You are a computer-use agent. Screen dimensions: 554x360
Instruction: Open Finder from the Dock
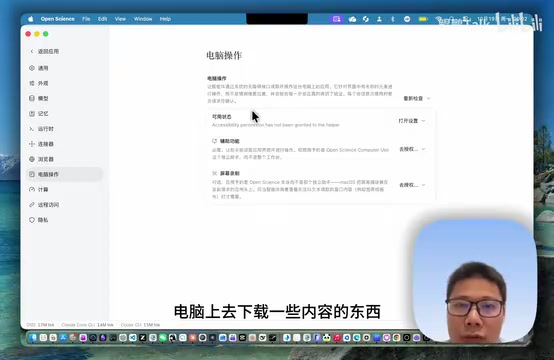coord(33,338)
